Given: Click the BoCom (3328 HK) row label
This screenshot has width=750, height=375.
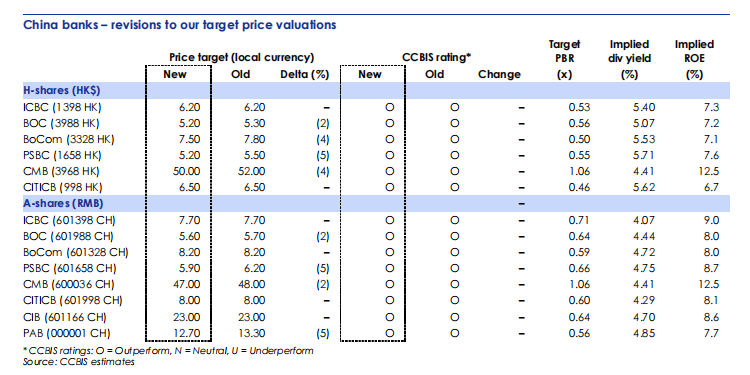Looking at the screenshot, I should [69, 139].
